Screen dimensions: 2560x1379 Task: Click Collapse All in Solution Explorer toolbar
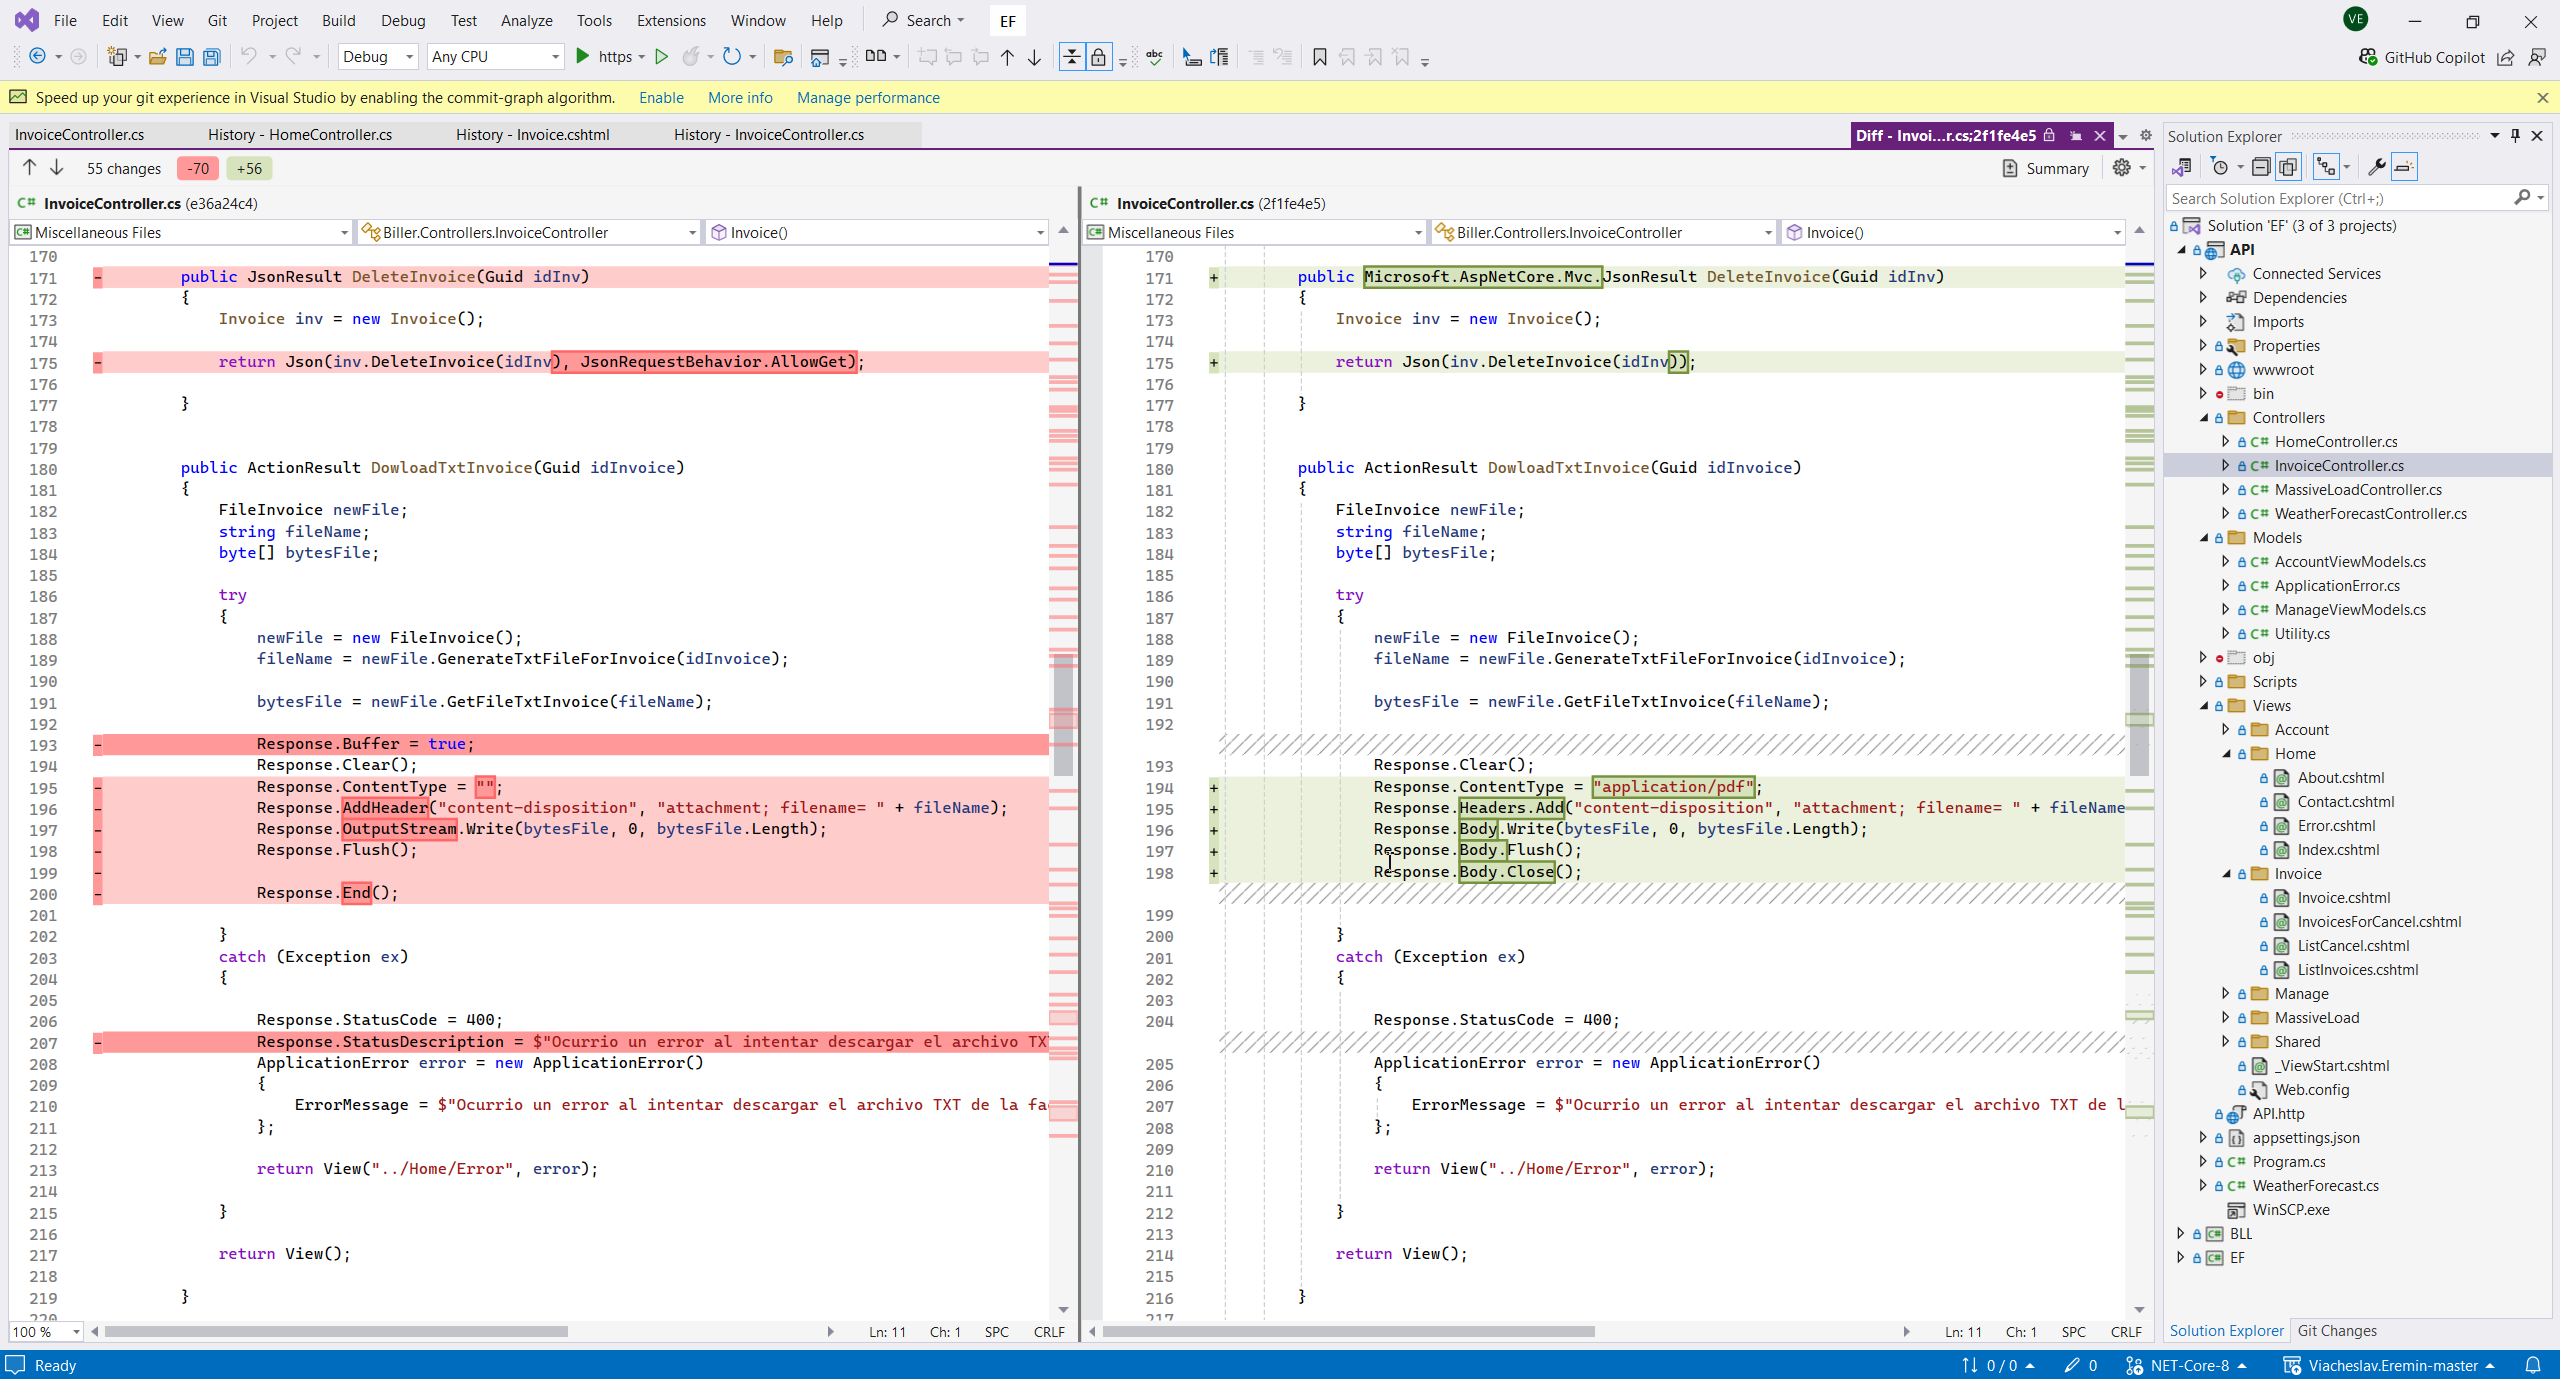tap(2261, 167)
